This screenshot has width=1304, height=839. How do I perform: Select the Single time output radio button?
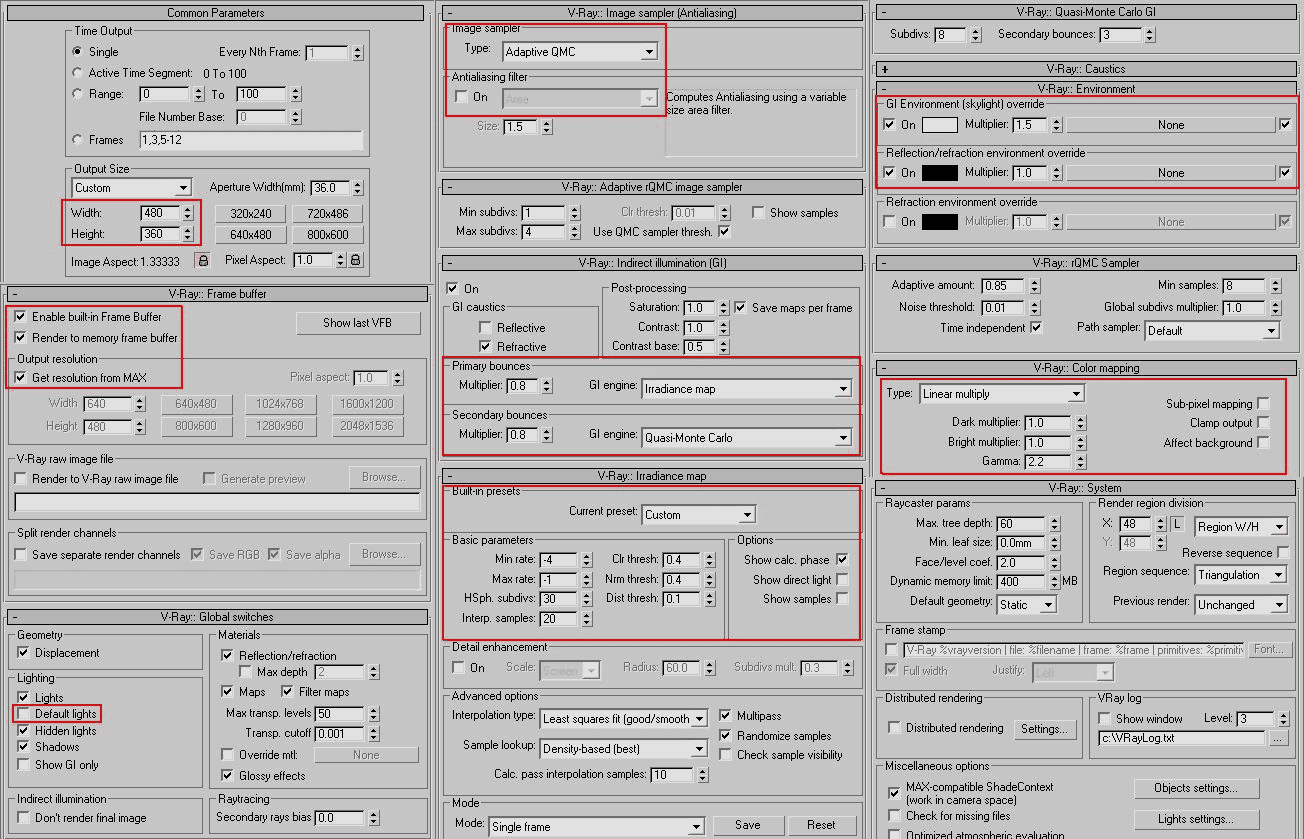[x=78, y=51]
